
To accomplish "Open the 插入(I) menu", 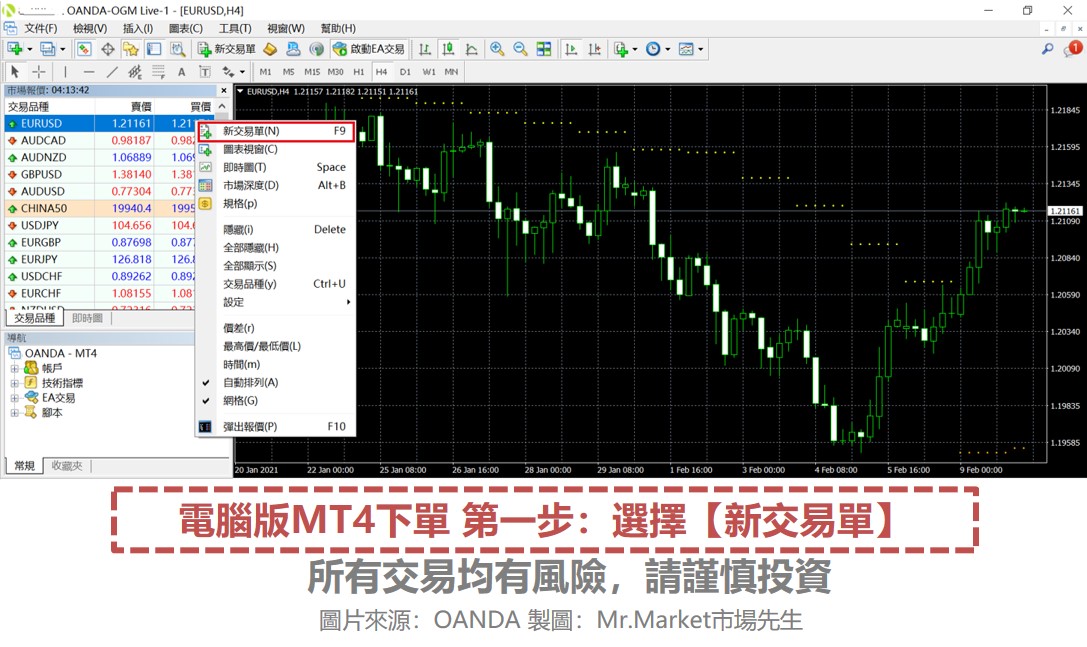I will pos(138,28).
